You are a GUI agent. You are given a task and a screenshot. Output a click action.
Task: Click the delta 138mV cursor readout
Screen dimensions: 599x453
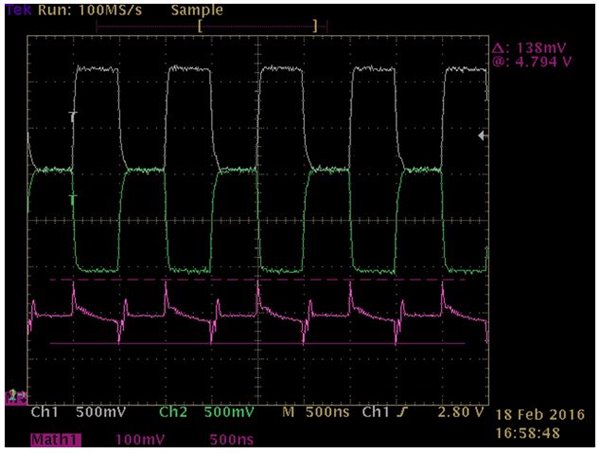pyautogui.click(x=529, y=48)
